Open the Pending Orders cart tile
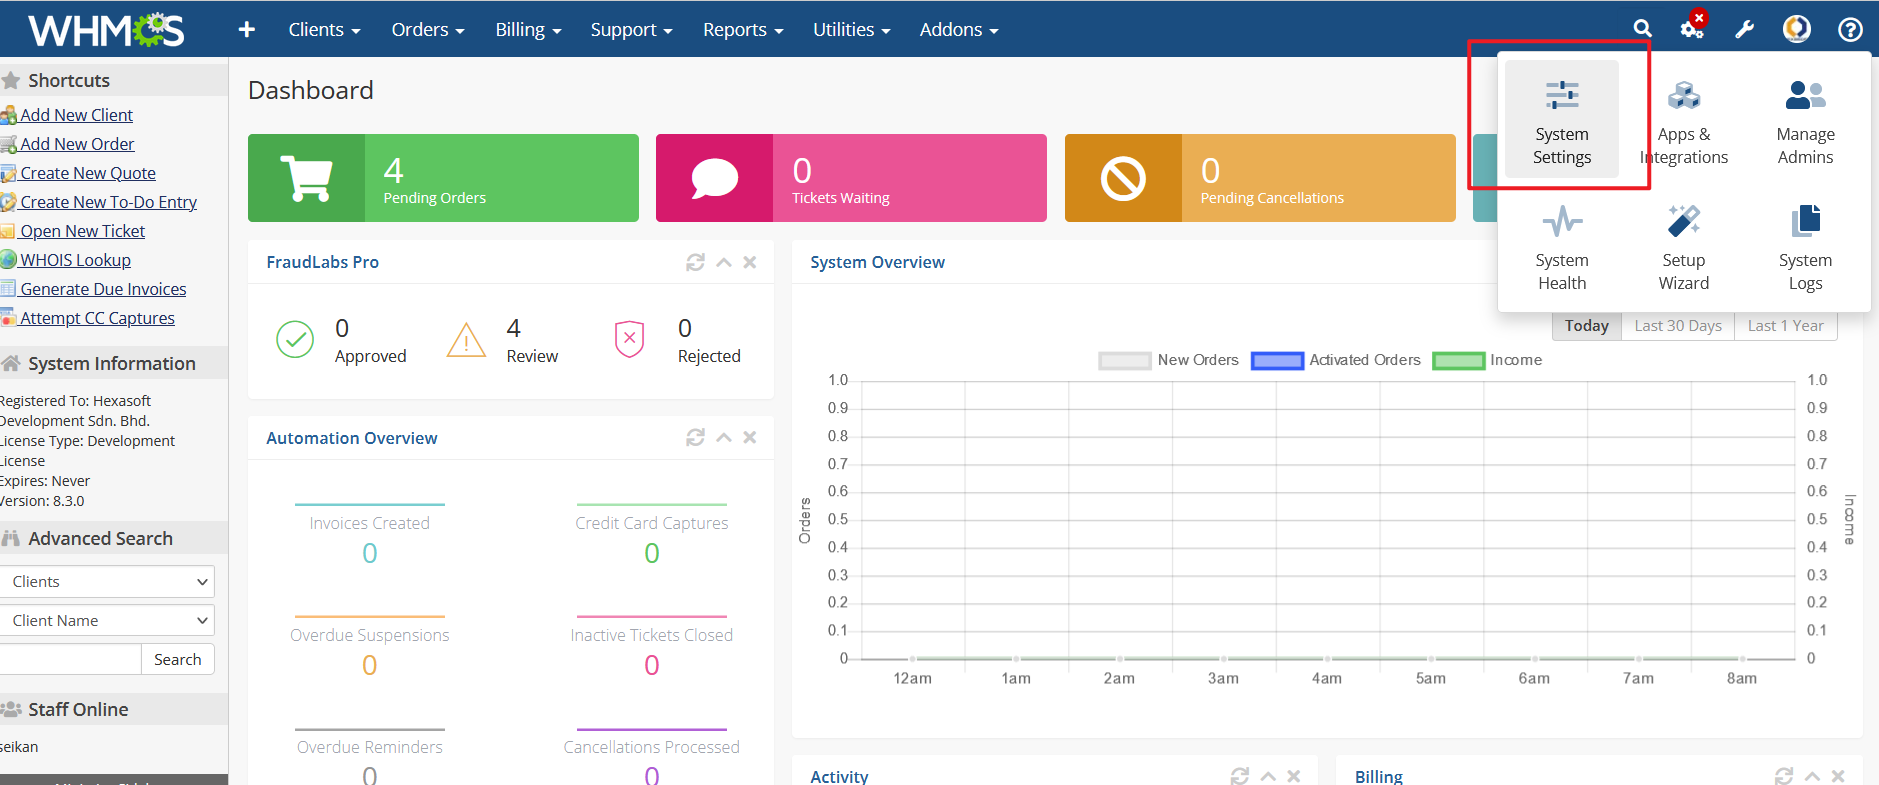1879x785 pixels. (x=443, y=178)
